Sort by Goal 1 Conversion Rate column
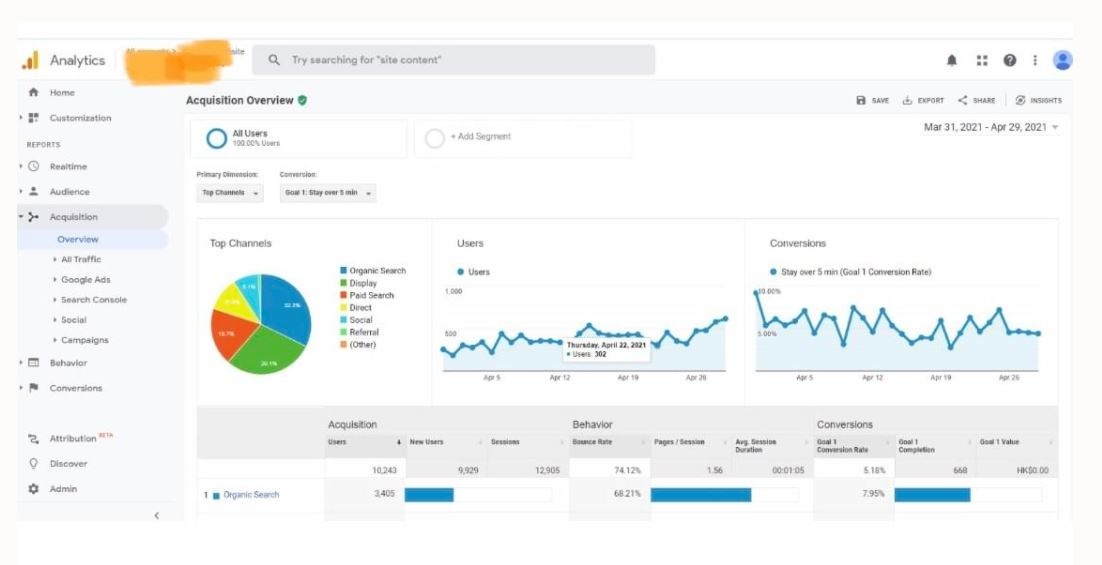This screenshot has width=1102, height=565. (x=853, y=446)
